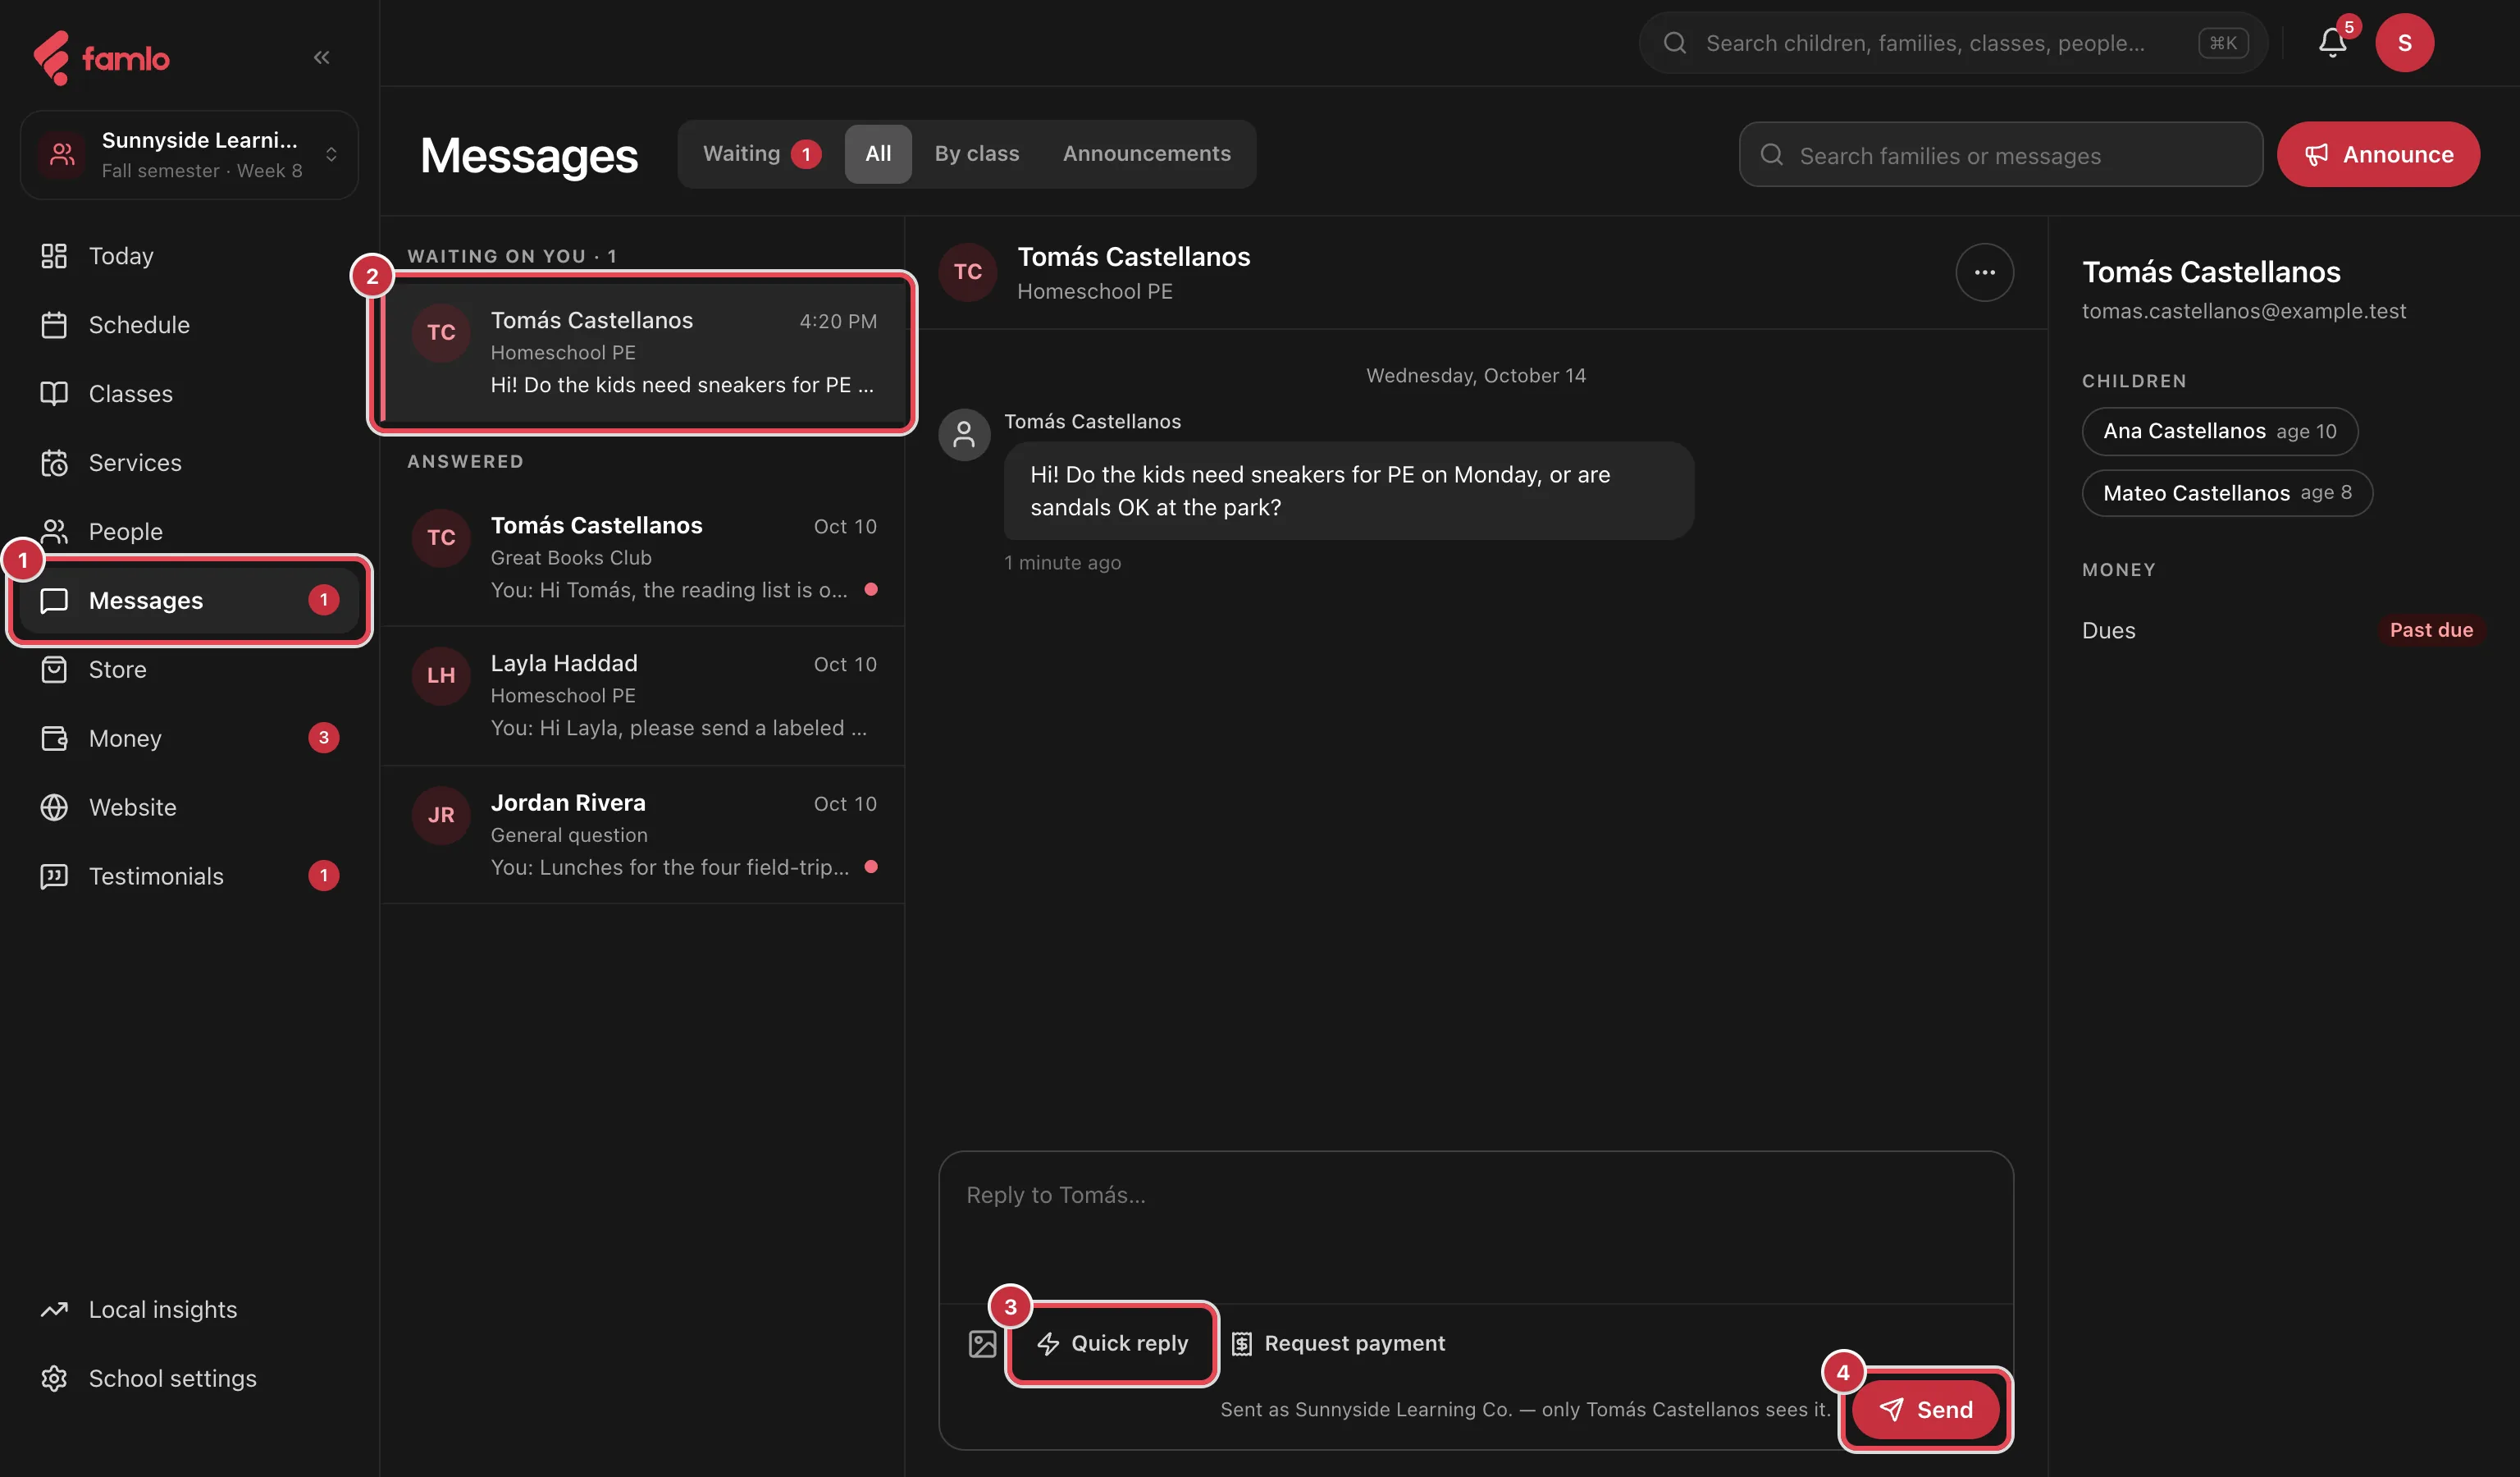
Task: Expand the Sunnyside Learning school switcher
Action: (x=189, y=155)
